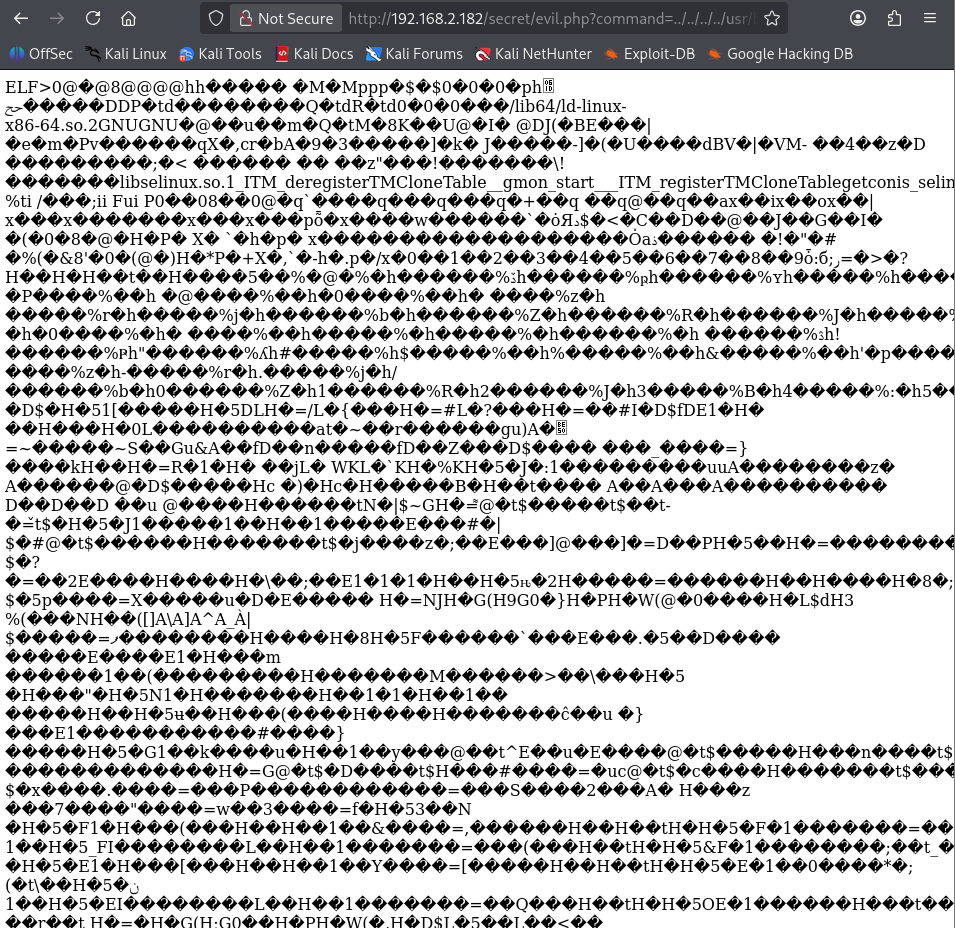Click the browser Back arrow
Viewport: 955px width, 928px height.
21,18
